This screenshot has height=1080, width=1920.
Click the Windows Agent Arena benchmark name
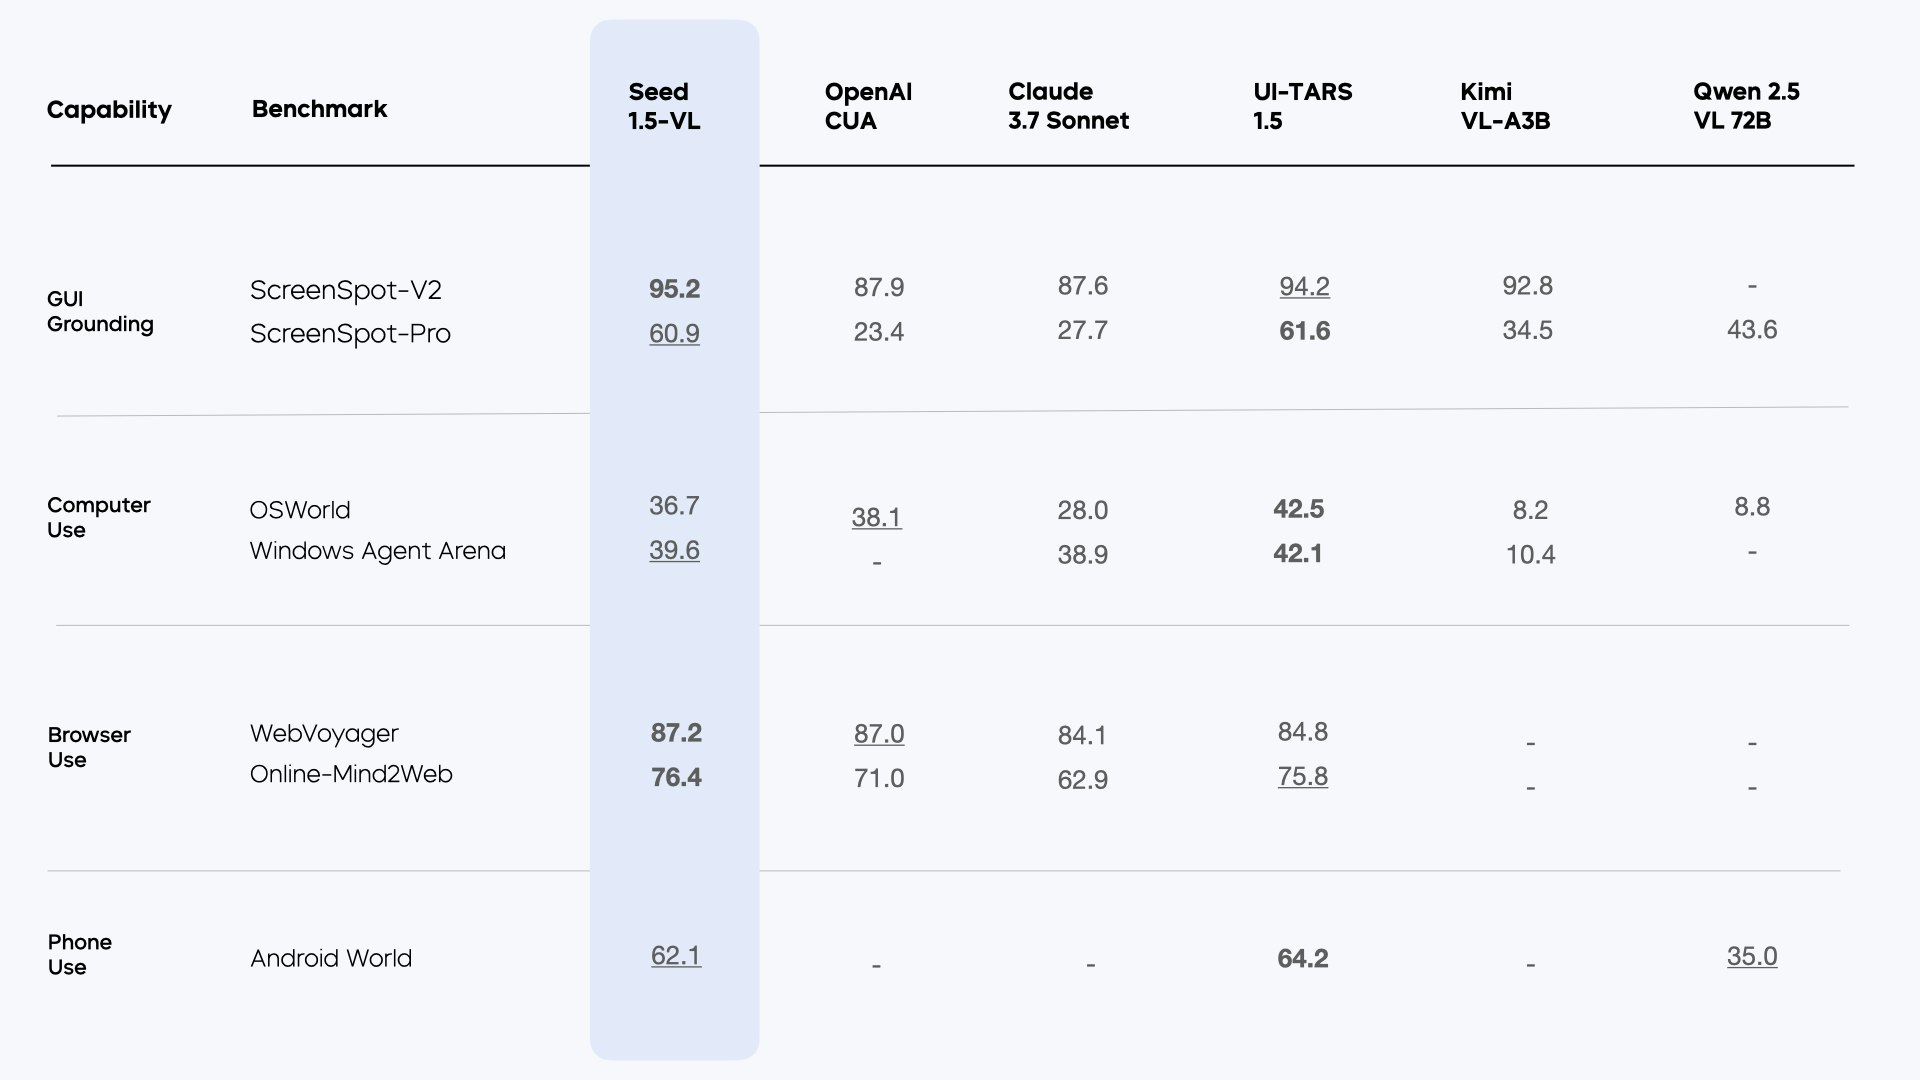[x=377, y=551]
